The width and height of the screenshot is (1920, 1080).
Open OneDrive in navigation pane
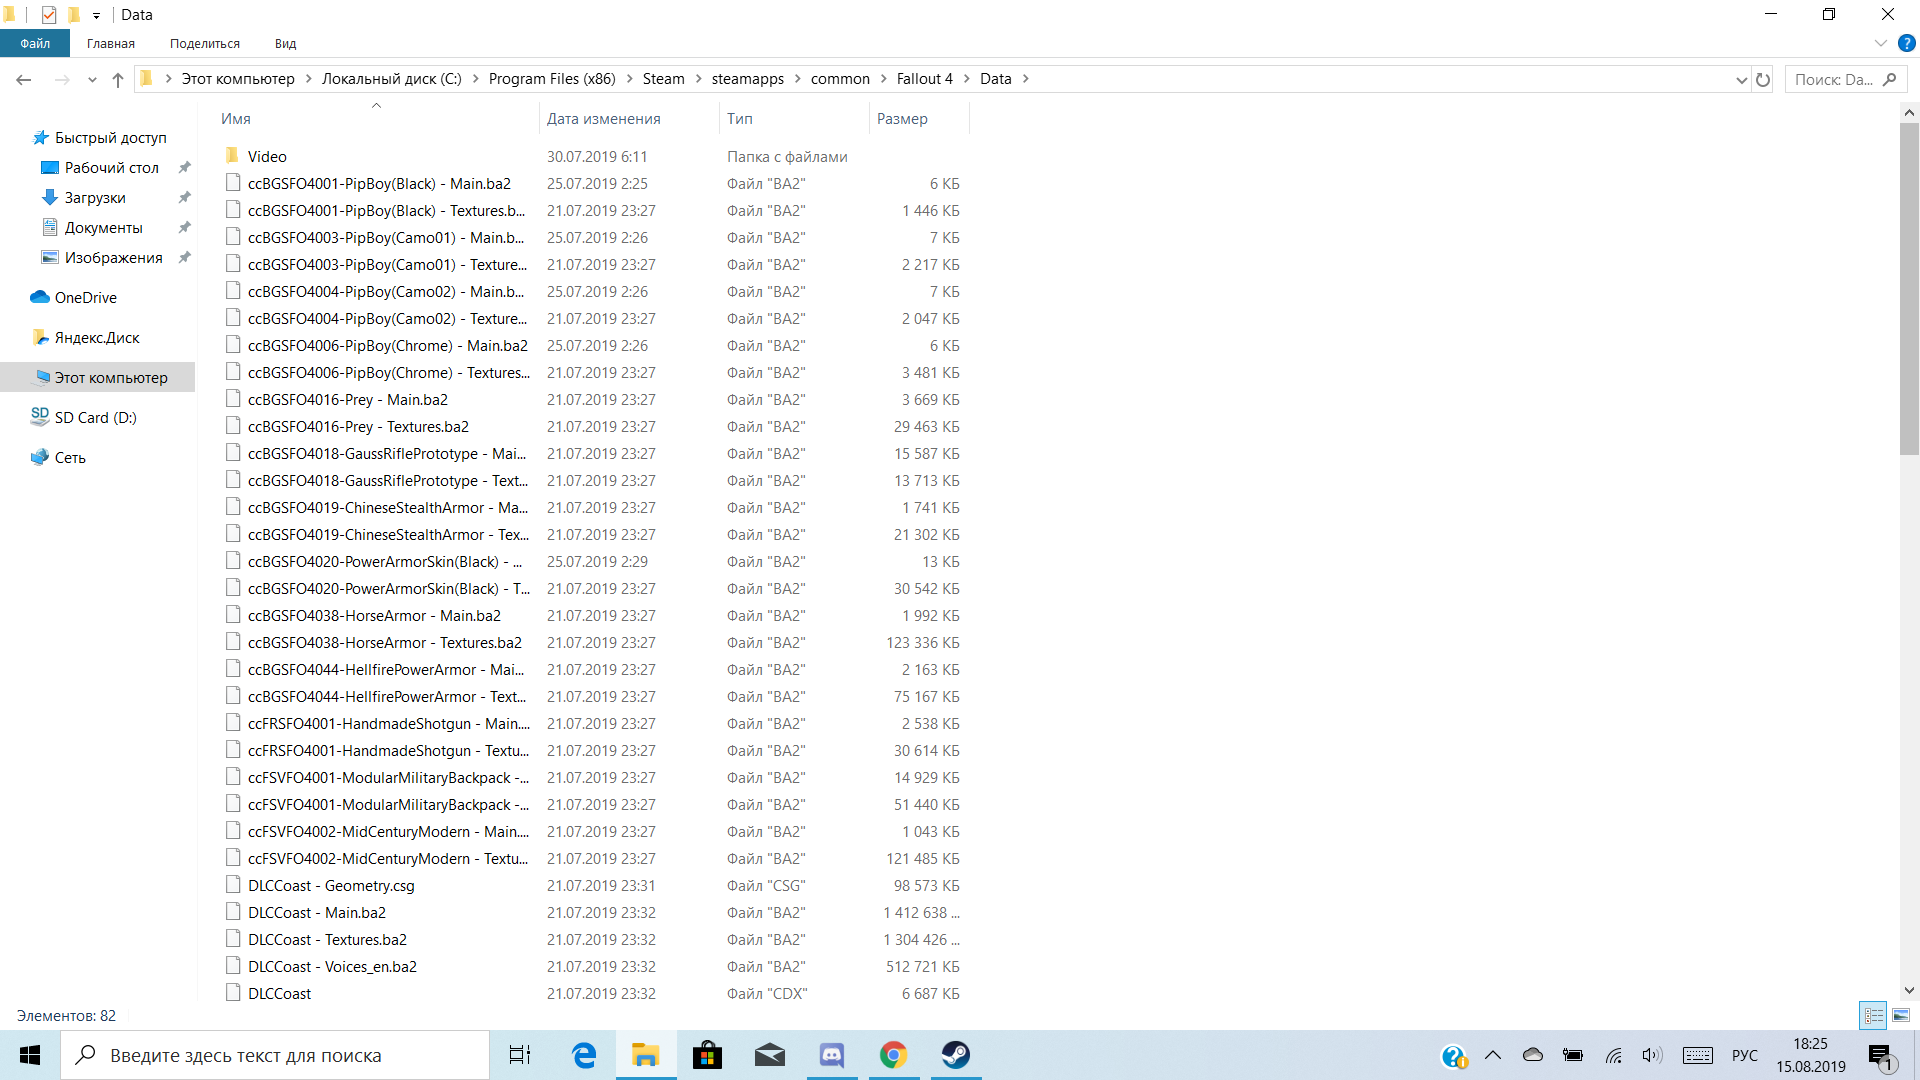85,297
